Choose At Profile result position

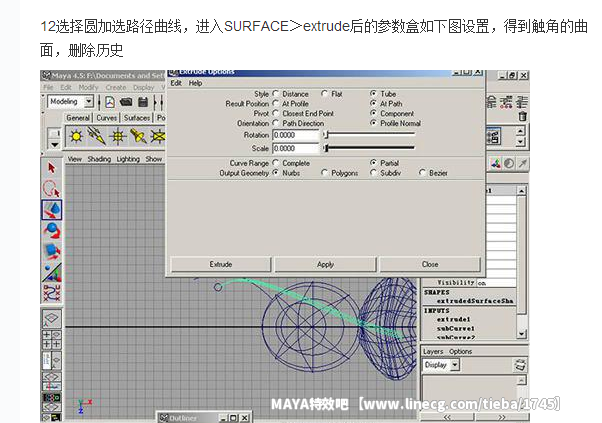point(276,103)
